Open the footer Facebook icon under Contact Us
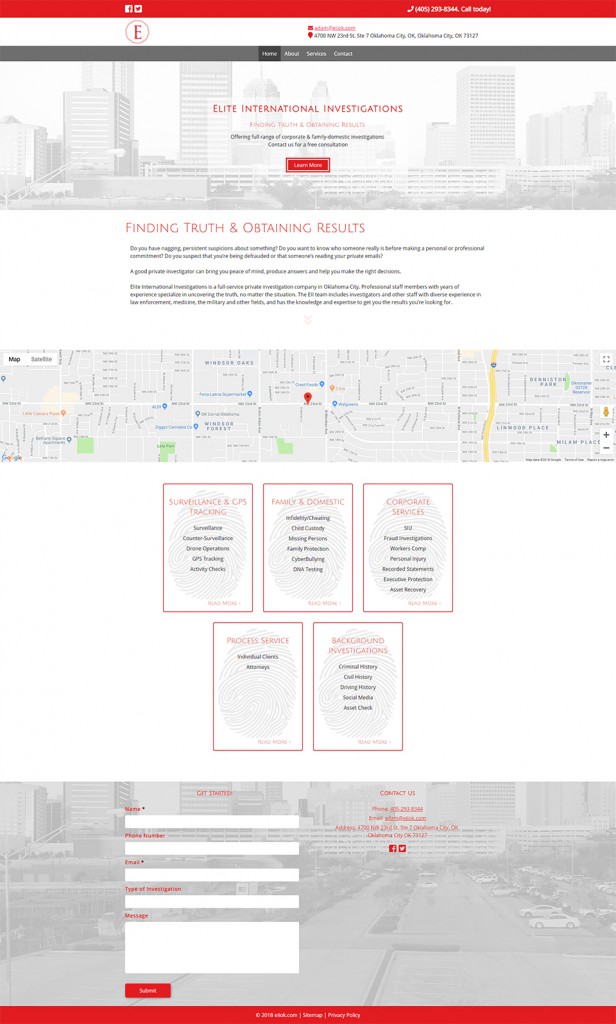This screenshot has height=1024, width=616. (x=393, y=848)
